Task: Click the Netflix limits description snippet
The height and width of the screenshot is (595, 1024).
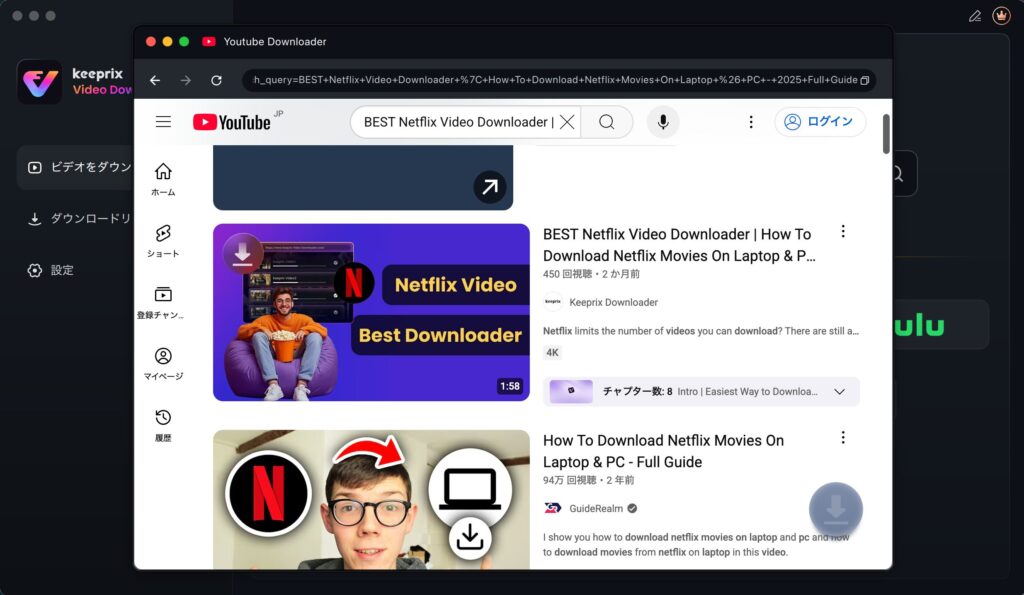Action: pos(701,331)
